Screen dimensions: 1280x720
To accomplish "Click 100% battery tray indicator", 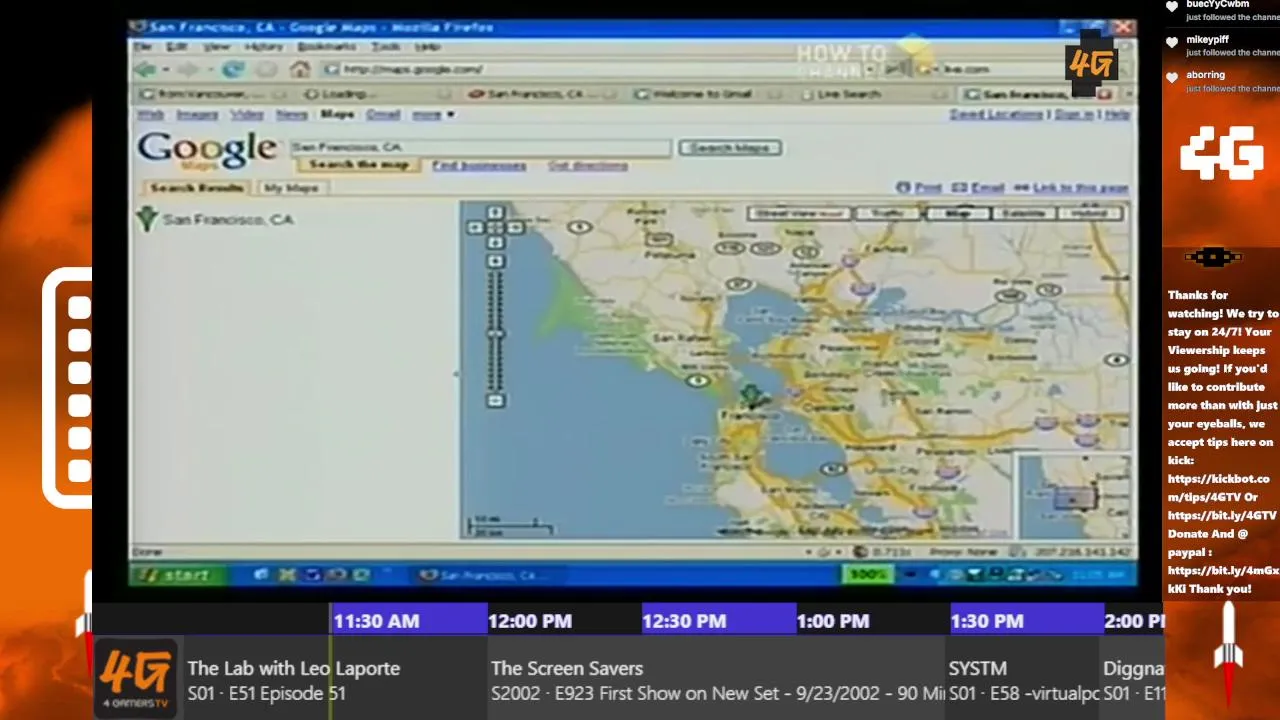I will [x=867, y=575].
